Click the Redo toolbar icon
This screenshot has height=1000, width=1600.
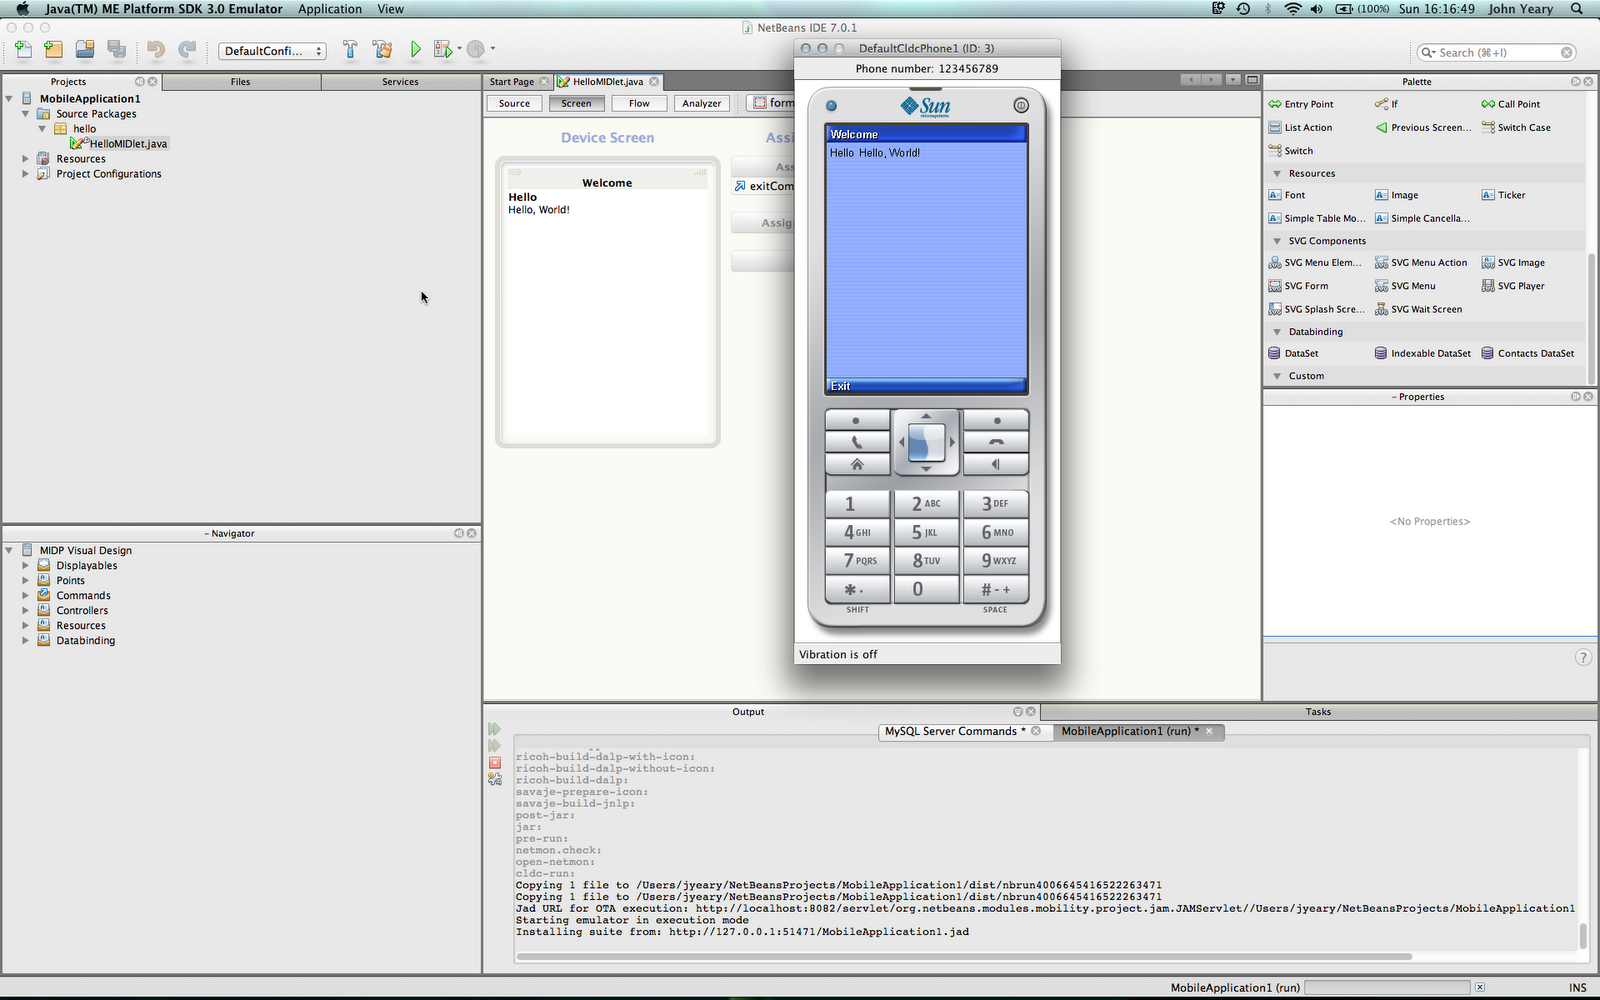pos(187,49)
